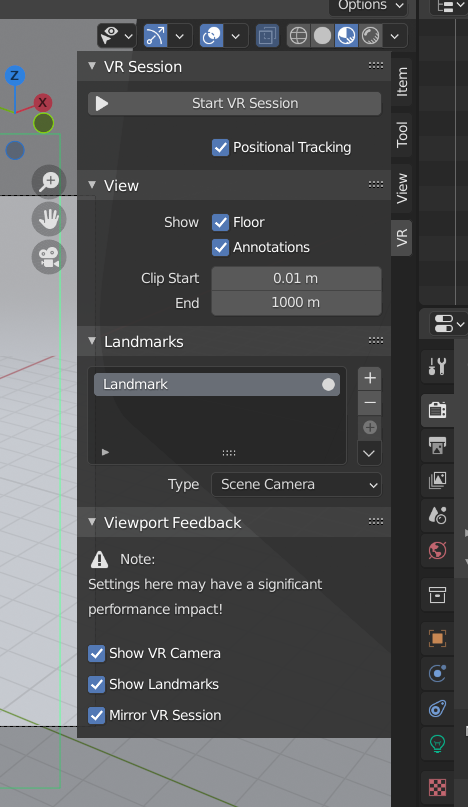Click the pan hand viewport icon
Image resolution: width=468 pixels, height=807 pixels.
tap(49, 219)
